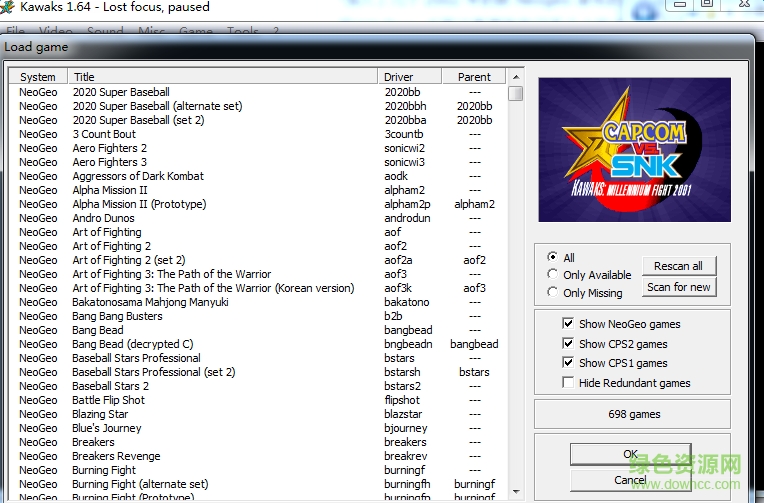Select 'Aero Fighters 2' in game list

(x=110, y=148)
